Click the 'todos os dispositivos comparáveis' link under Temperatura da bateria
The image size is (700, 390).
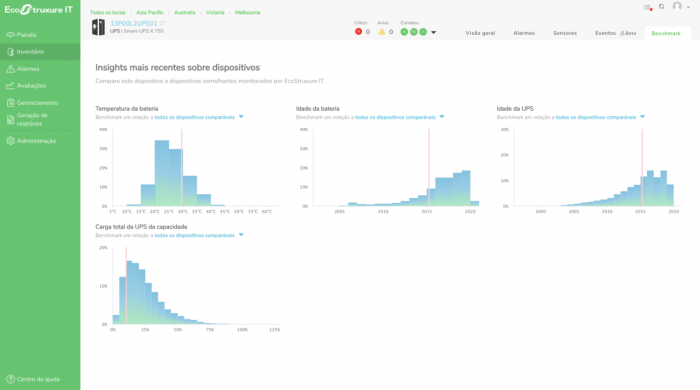pyautogui.click(x=195, y=117)
